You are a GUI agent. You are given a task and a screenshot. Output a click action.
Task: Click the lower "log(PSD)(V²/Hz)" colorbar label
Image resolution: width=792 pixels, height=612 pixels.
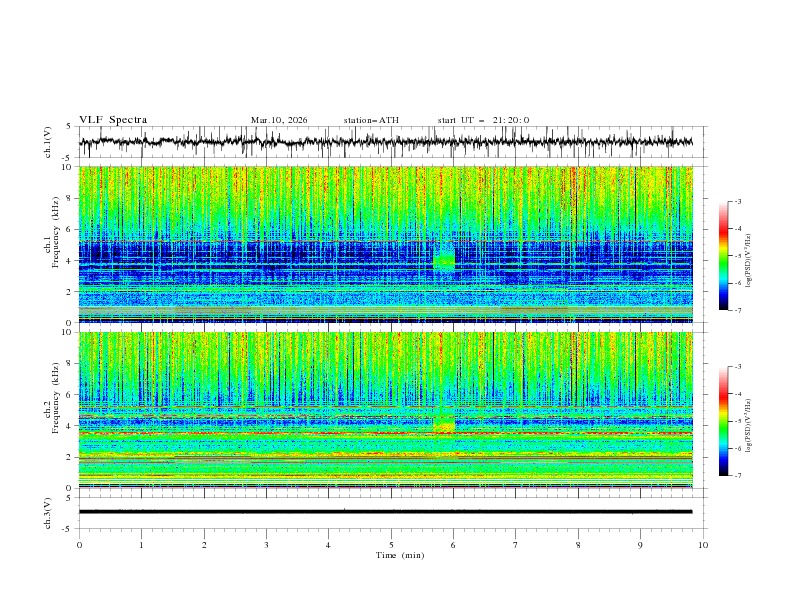coord(748,425)
